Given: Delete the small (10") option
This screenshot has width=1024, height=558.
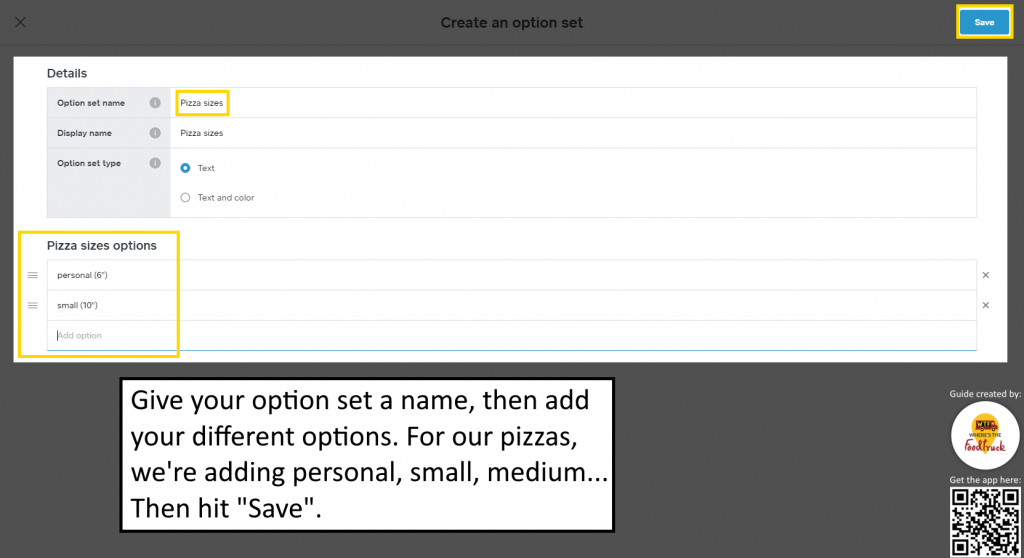Looking at the screenshot, I should point(985,305).
